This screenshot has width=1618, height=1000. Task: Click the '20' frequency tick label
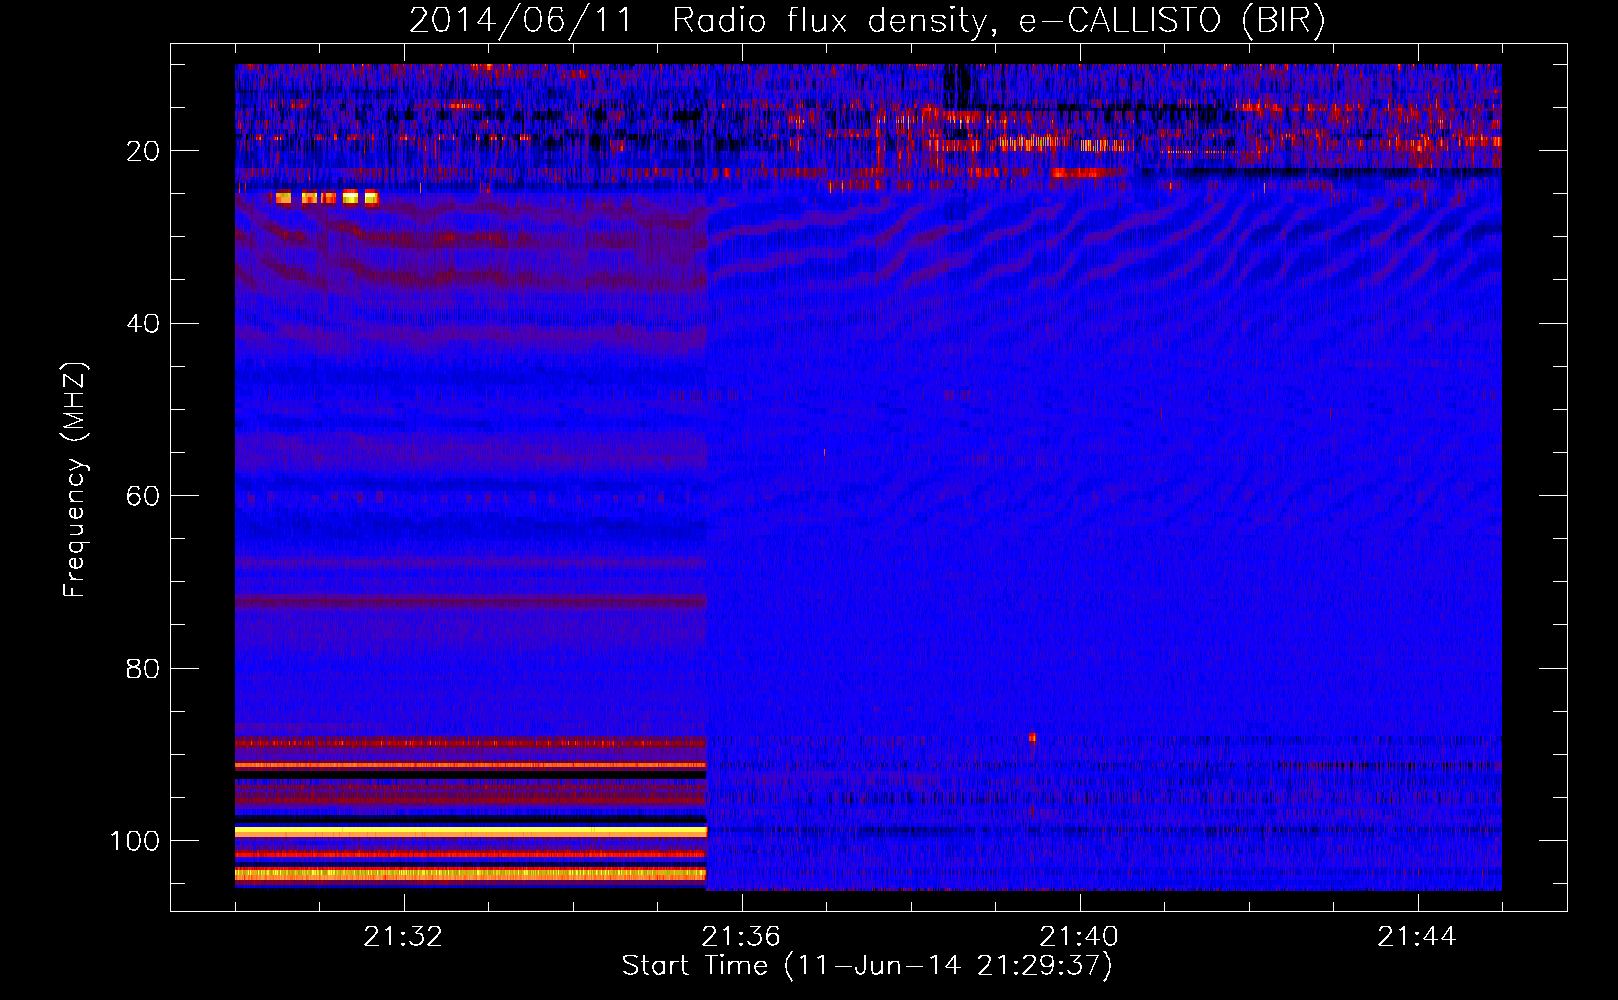pos(143,151)
